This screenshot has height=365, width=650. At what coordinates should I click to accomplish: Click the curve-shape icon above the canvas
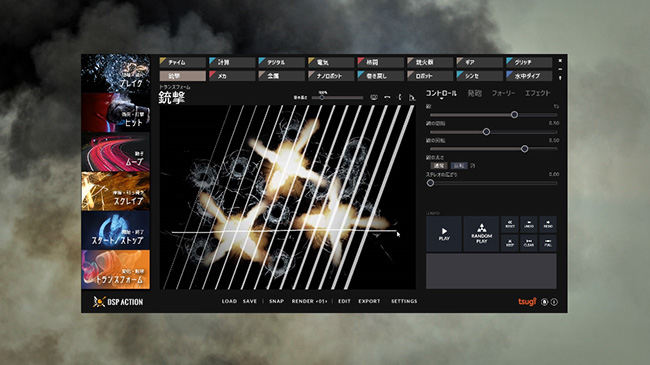pyautogui.click(x=412, y=97)
